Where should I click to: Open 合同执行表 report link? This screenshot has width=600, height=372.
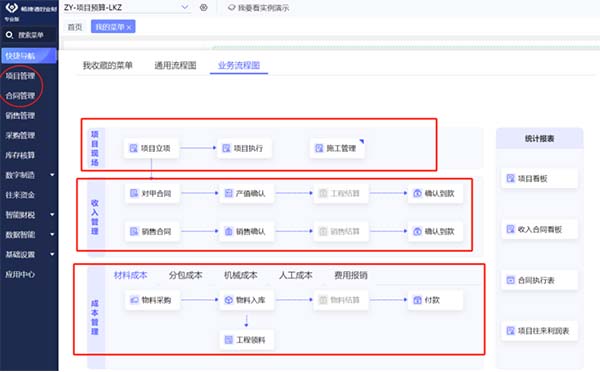(x=539, y=280)
